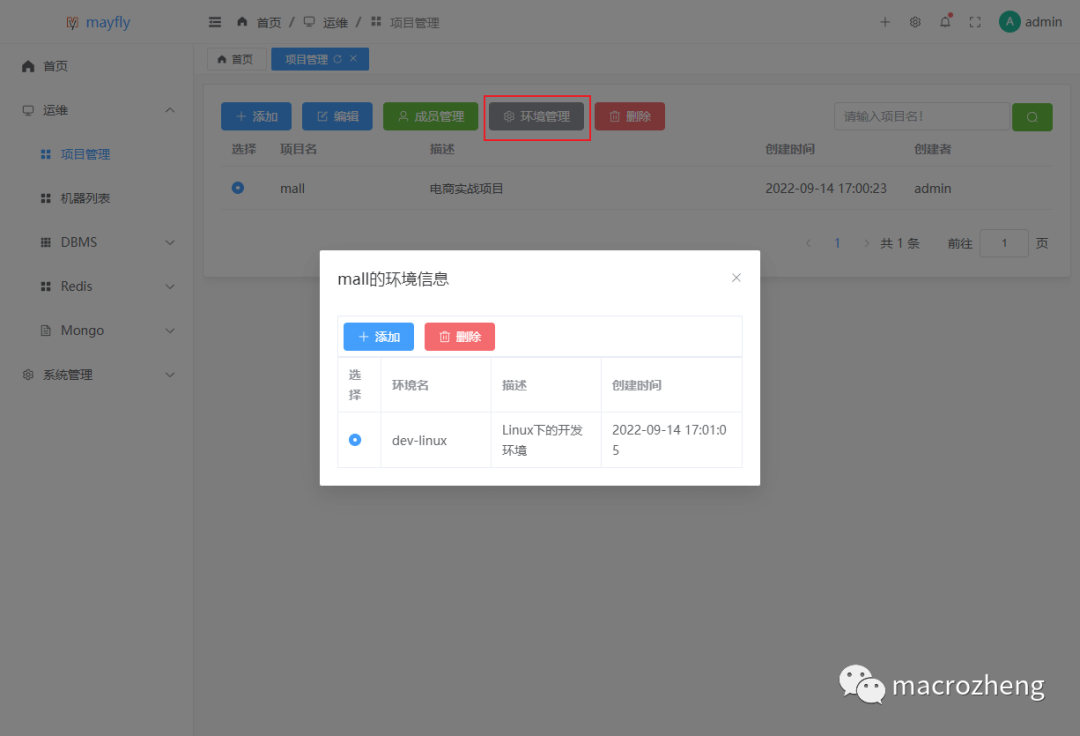Open settings gear icon in top header
This screenshot has height=736, width=1080.
click(x=915, y=22)
